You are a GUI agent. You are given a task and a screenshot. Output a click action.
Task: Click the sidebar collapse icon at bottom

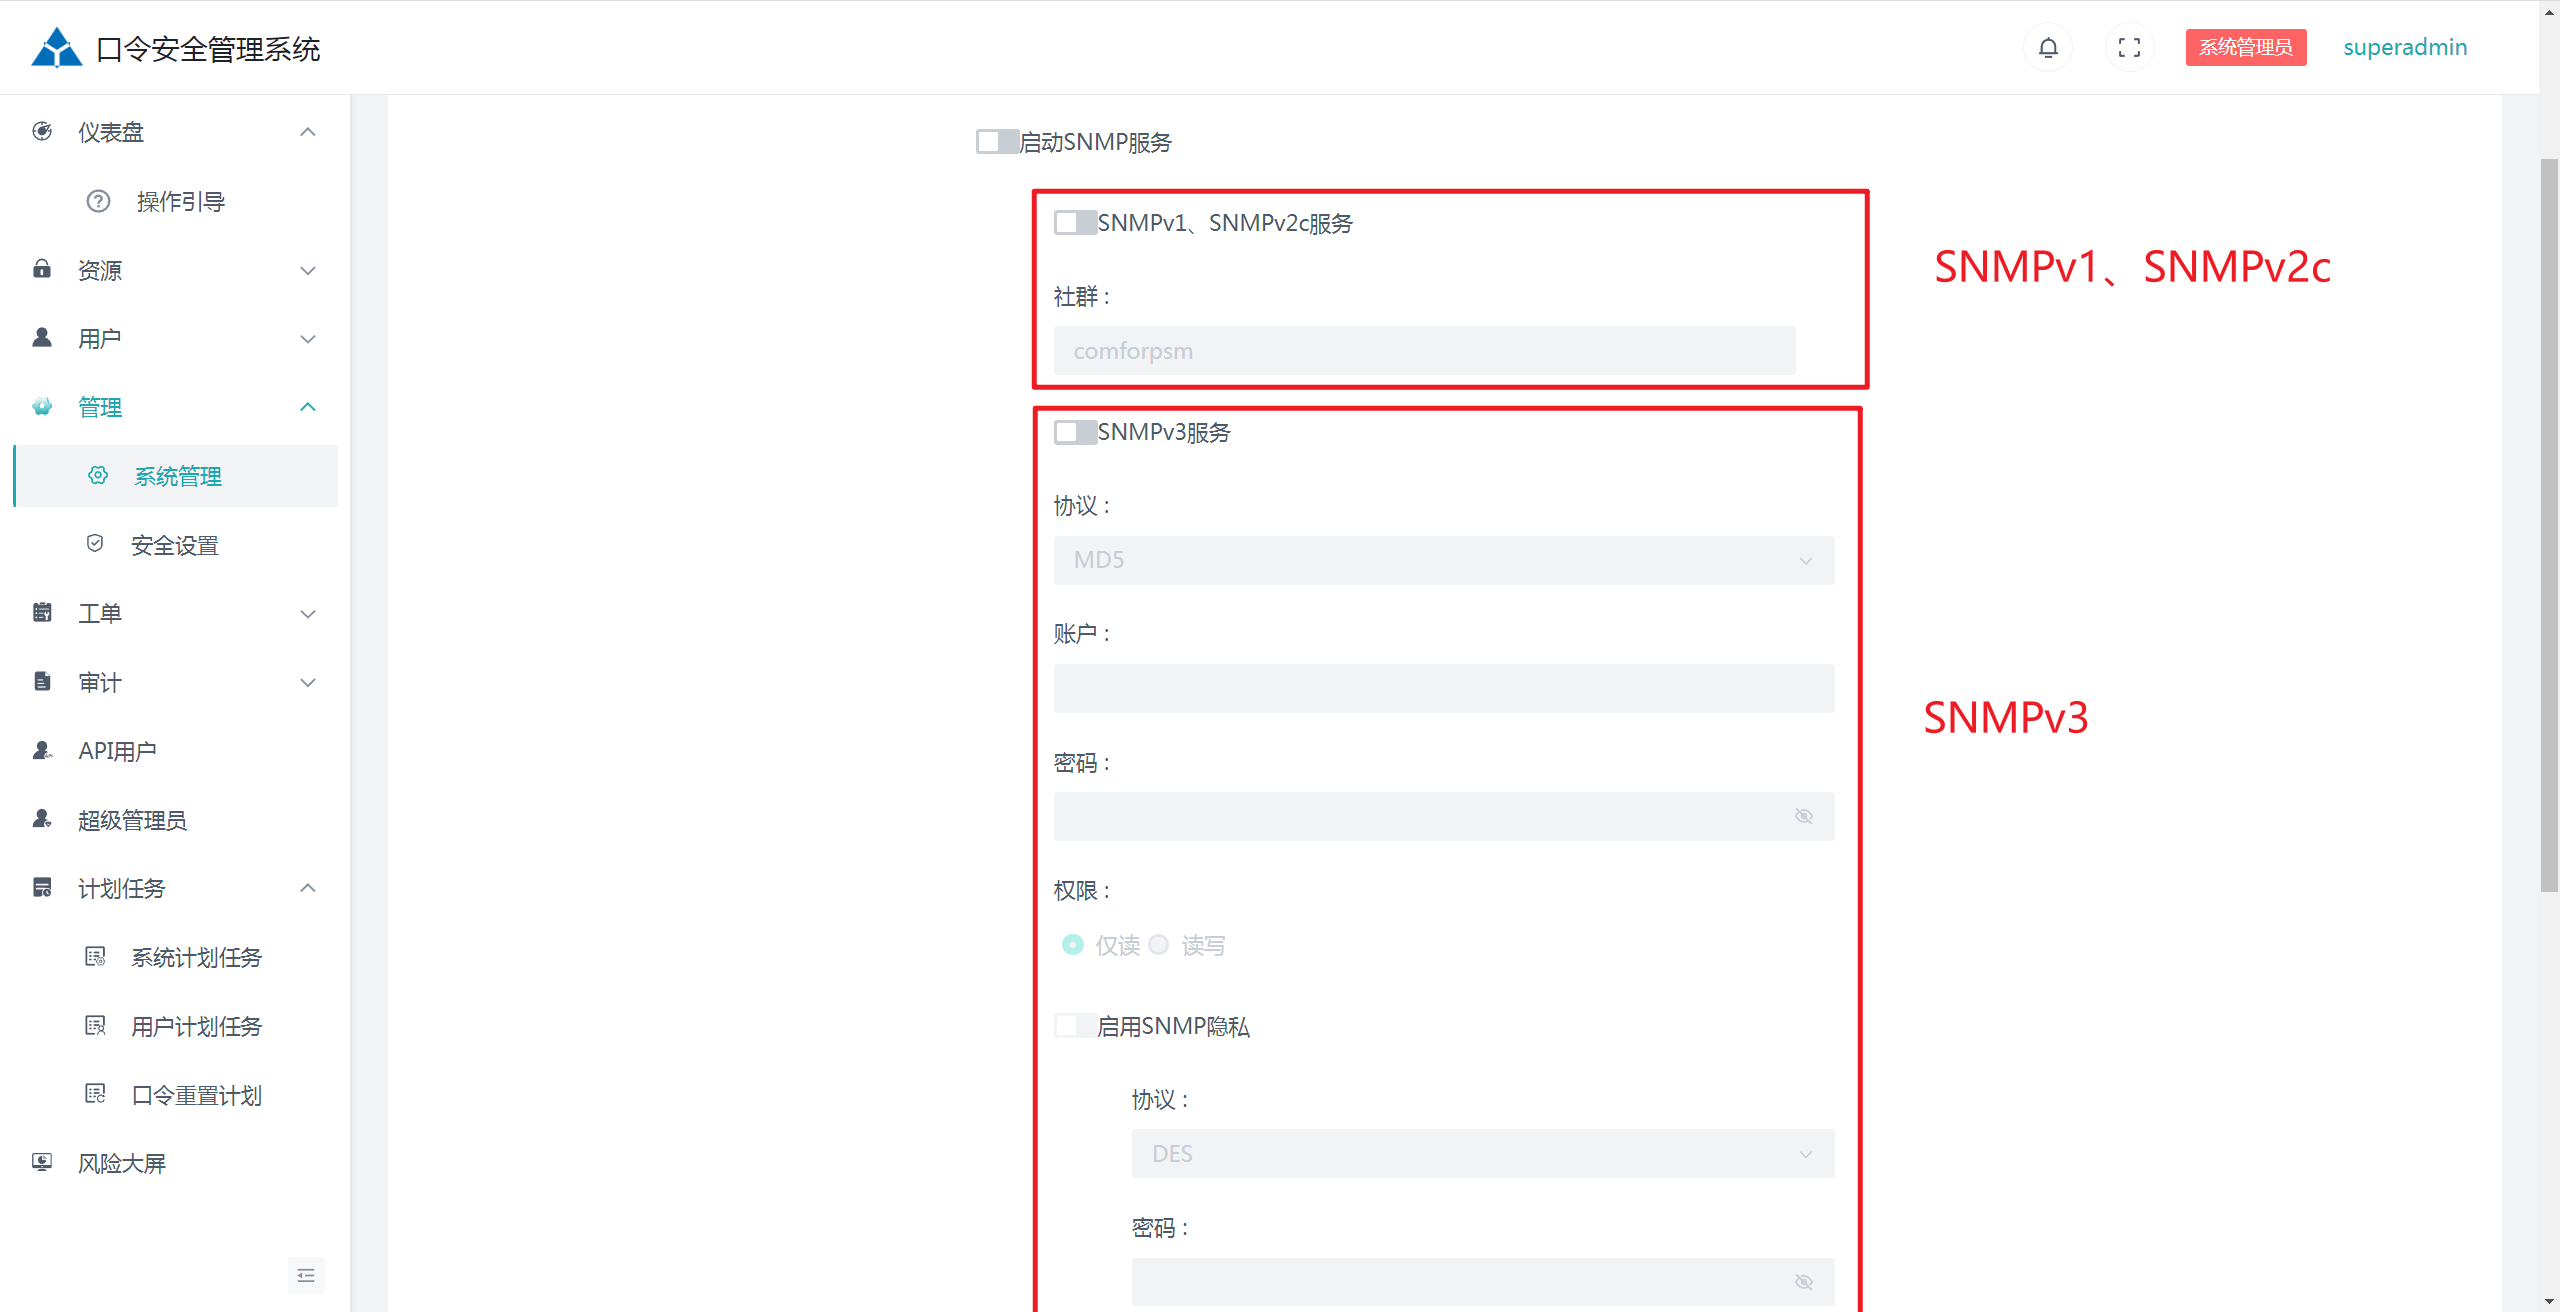306,1275
